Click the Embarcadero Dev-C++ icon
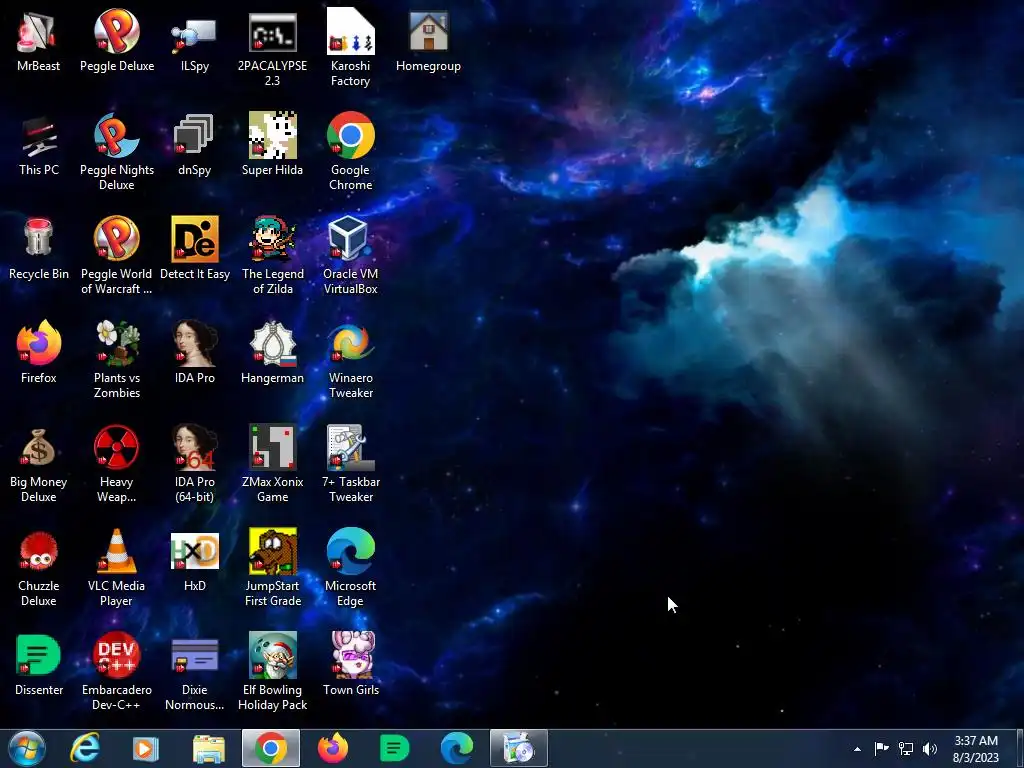 coord(117,672)
